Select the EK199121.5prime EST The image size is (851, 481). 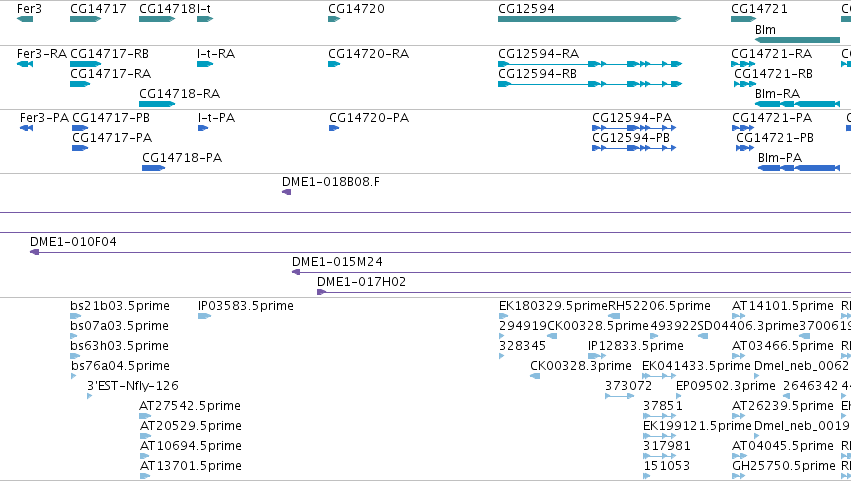[659, 436]
